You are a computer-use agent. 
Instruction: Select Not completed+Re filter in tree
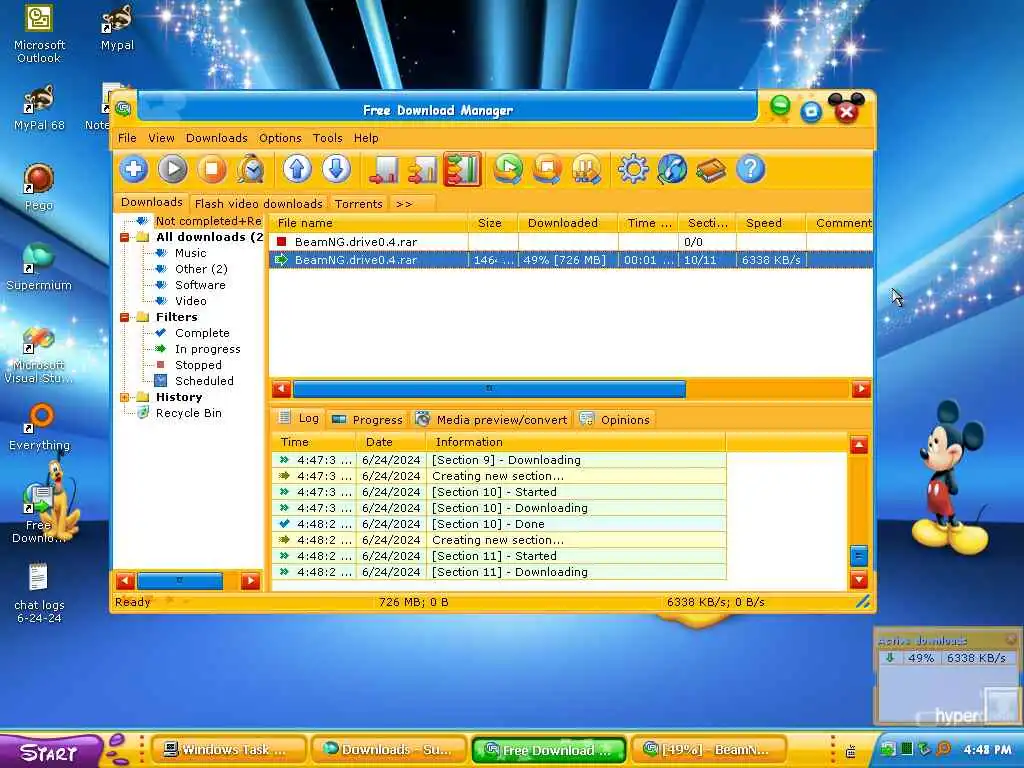pos(208,221)
